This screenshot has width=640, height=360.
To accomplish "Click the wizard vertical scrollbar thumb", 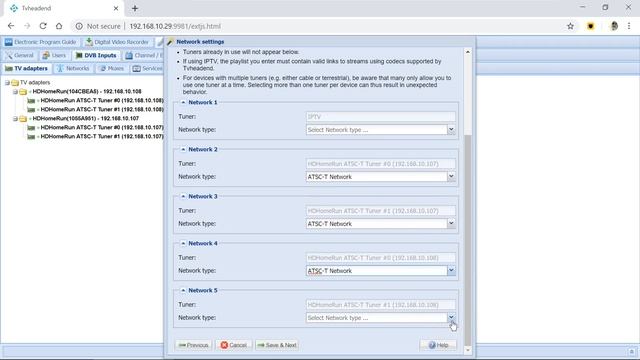I will point(468,241).
